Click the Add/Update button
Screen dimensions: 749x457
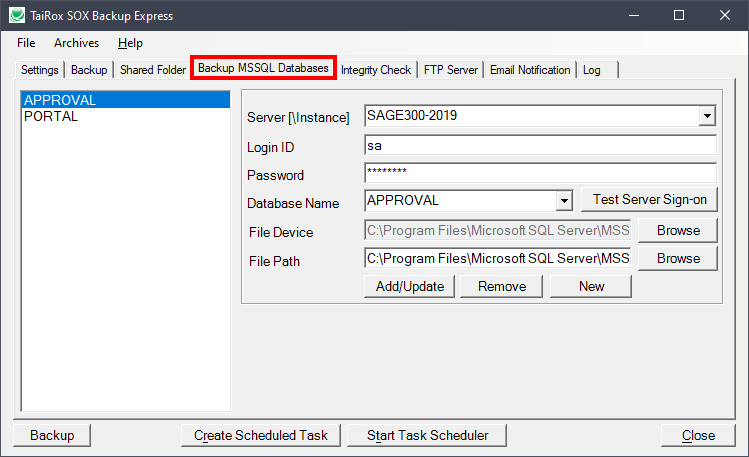(409, 286)
